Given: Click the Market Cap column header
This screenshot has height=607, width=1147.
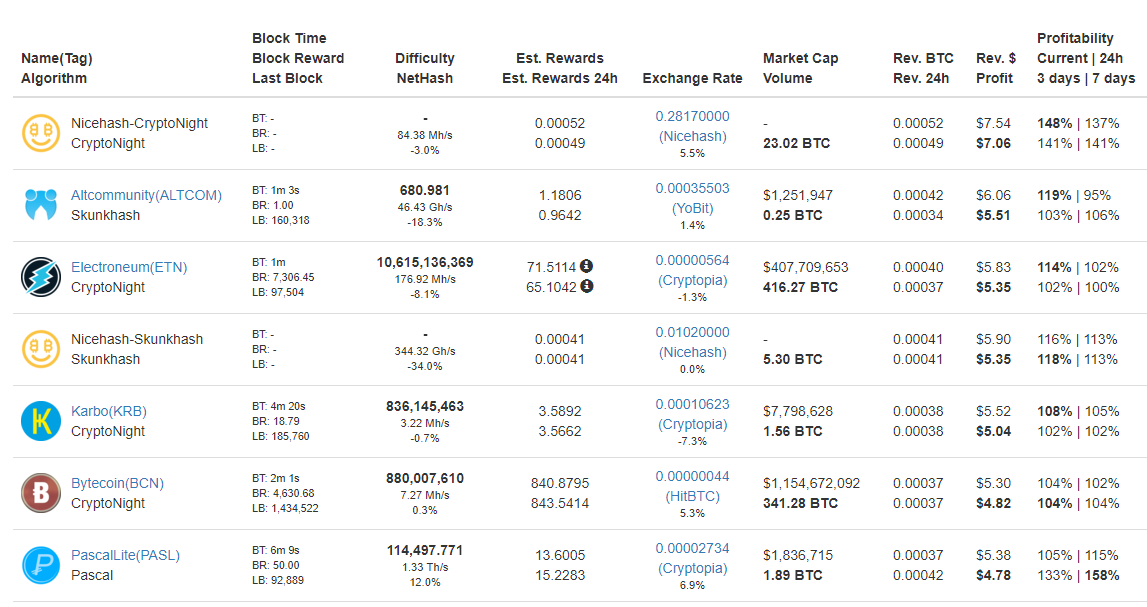Looking at the screenshot, I should click(x=800, y=58).
